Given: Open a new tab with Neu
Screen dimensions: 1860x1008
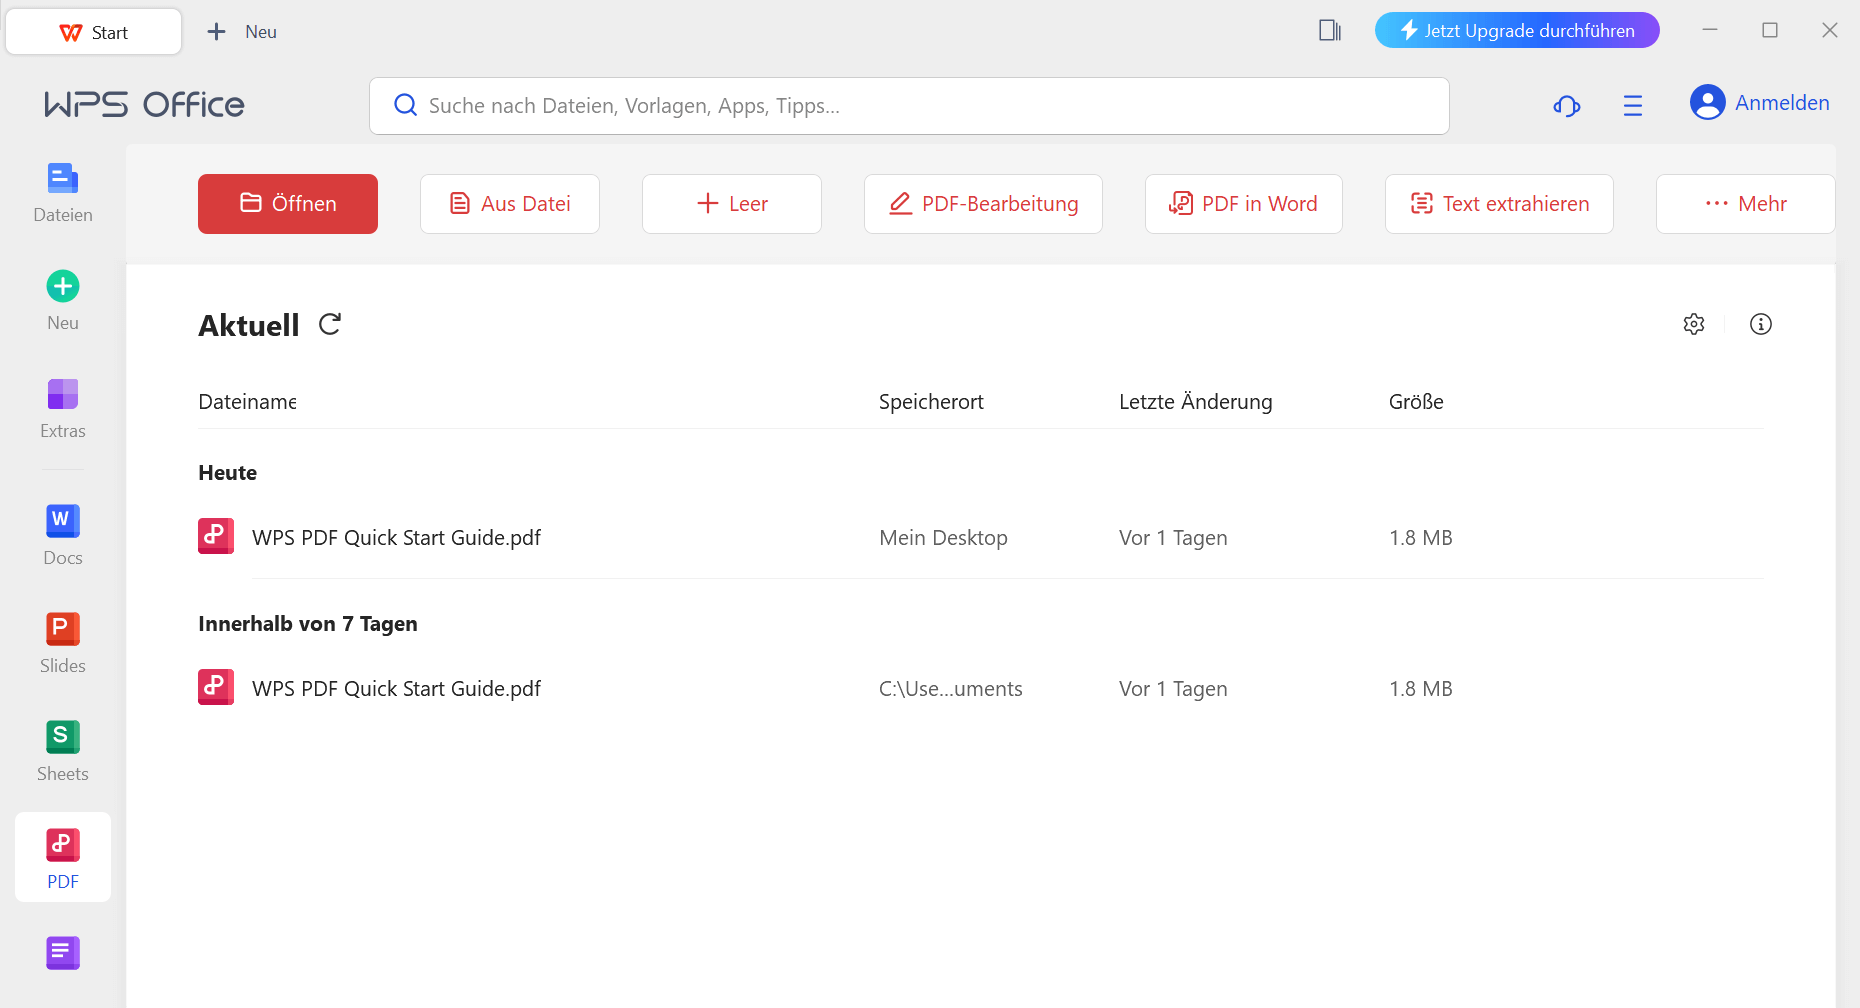Looking at the screenshot, I should click(x=242, y=32).
